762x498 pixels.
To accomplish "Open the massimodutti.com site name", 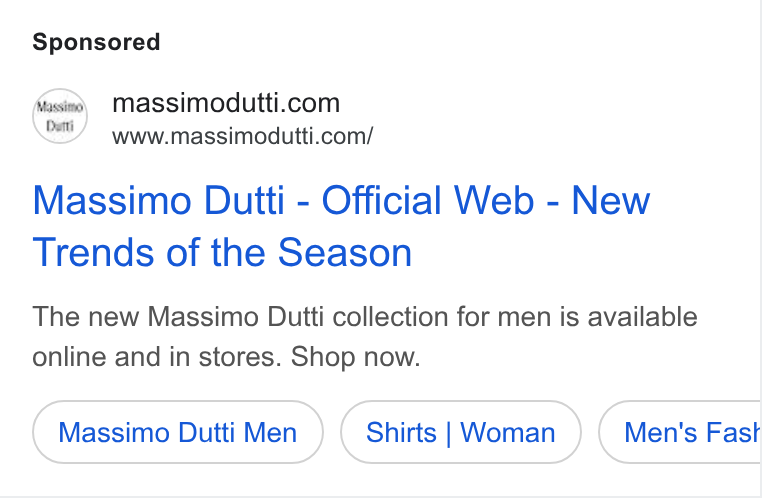I will 226,103.
